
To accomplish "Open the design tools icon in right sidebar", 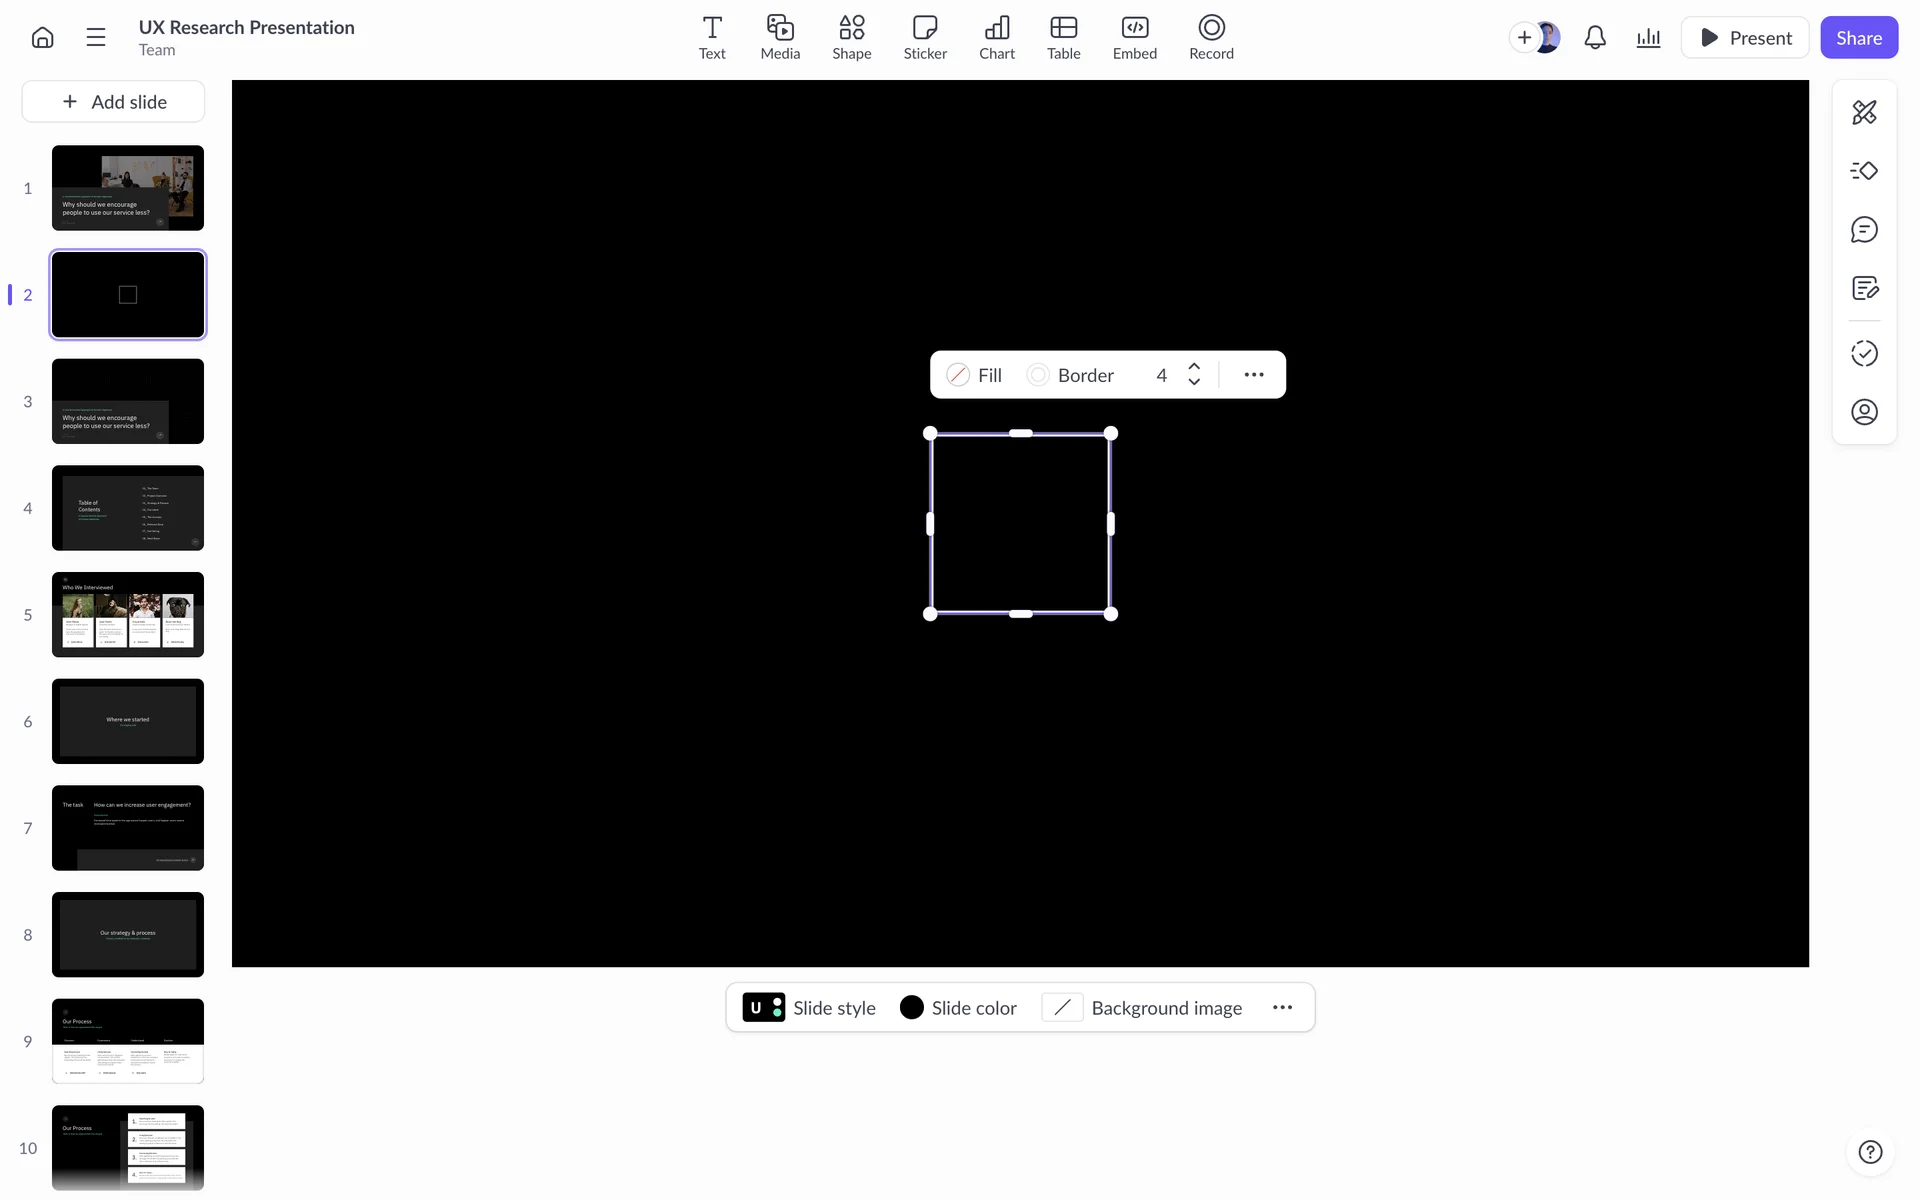I will [x=1864, y=112].
